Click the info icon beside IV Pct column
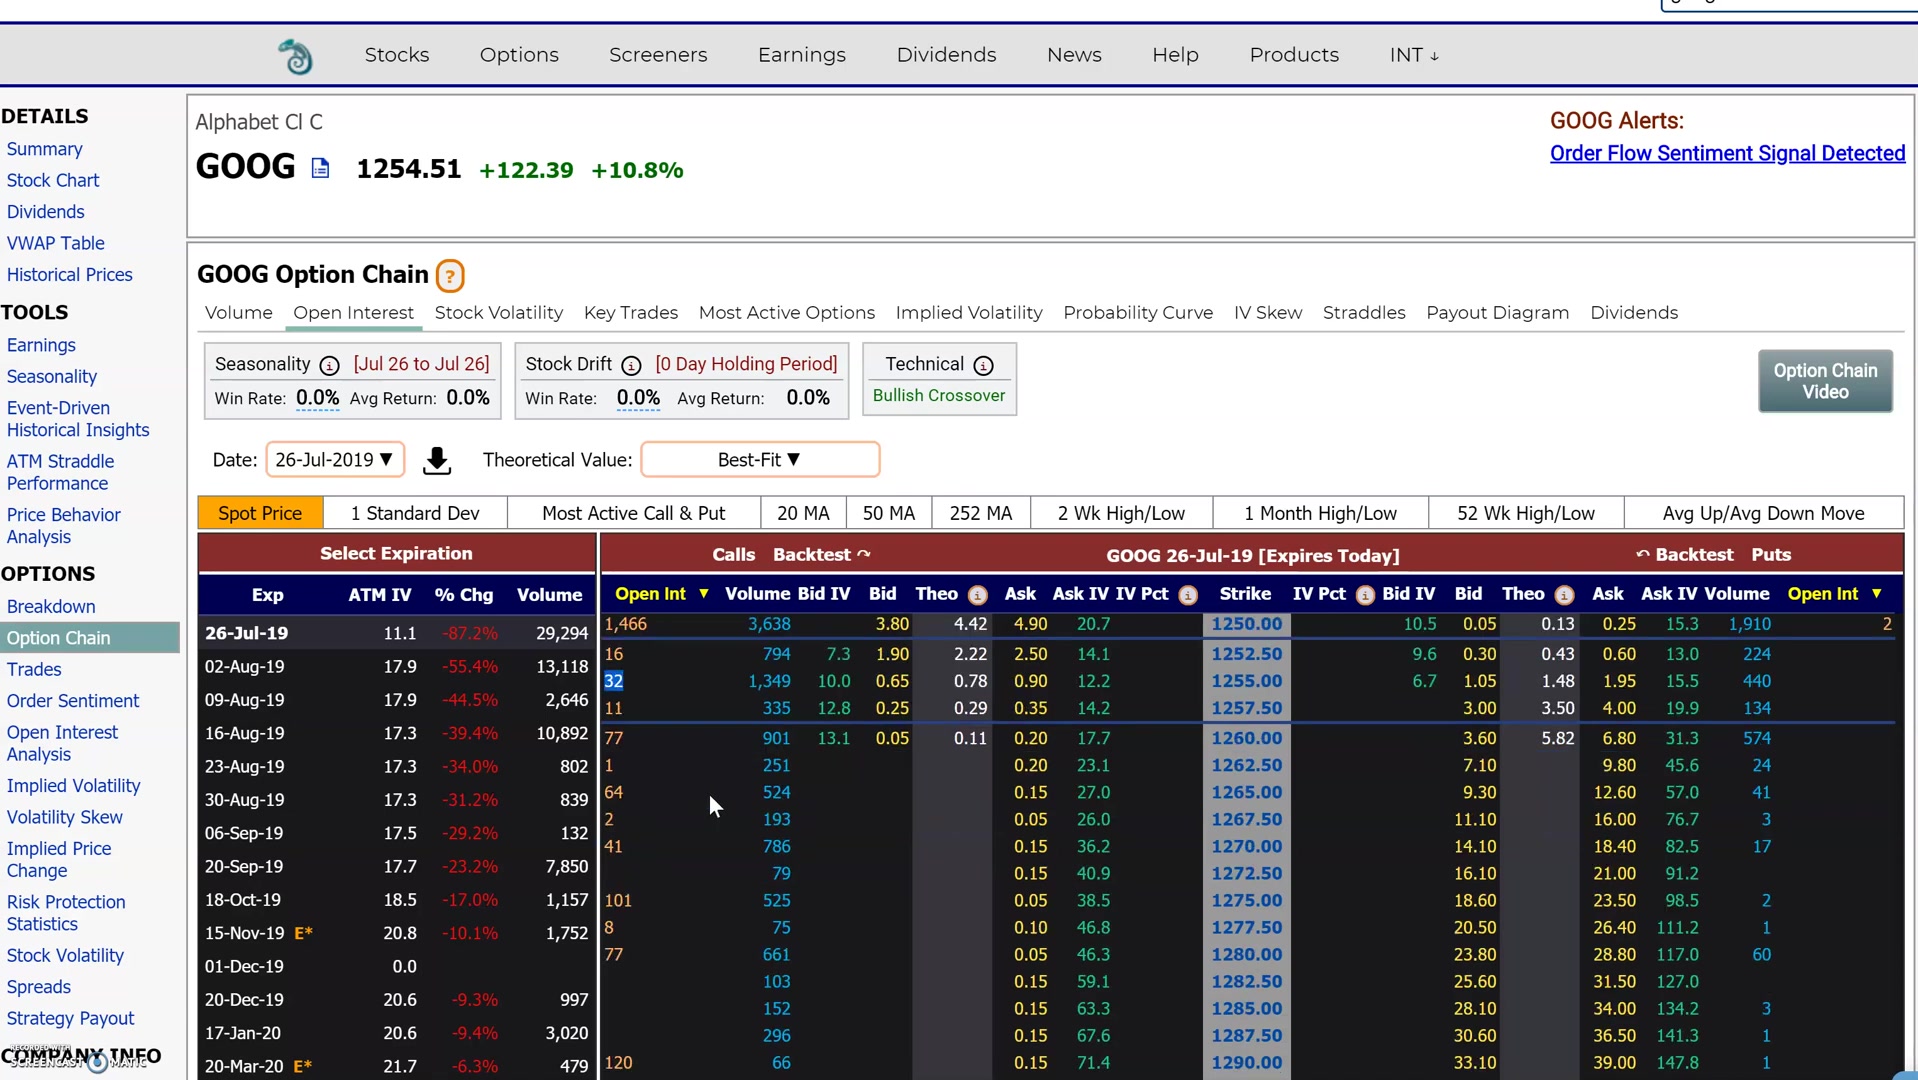The image size is (1918, 1080). pyautogui.click(x=1188, y=595)
